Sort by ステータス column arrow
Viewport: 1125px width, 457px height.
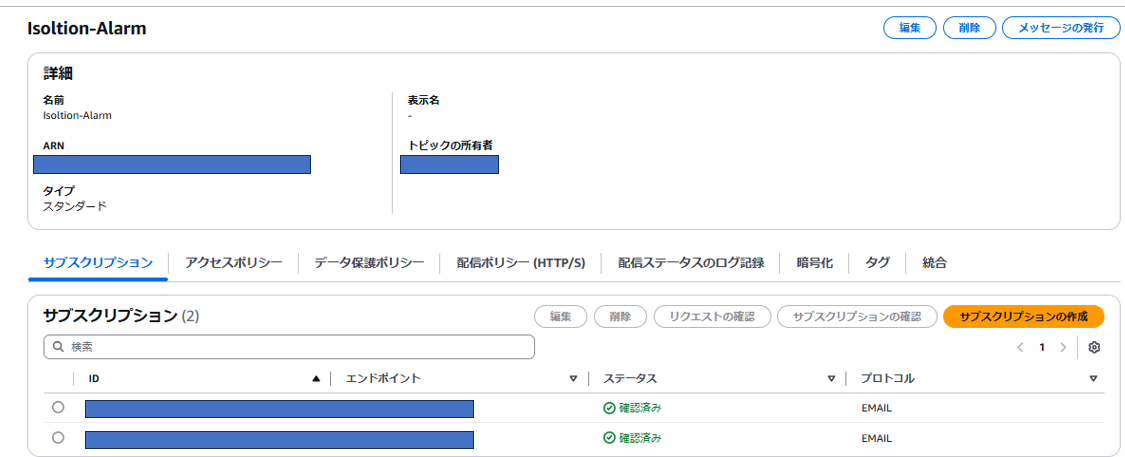[832, 379]
